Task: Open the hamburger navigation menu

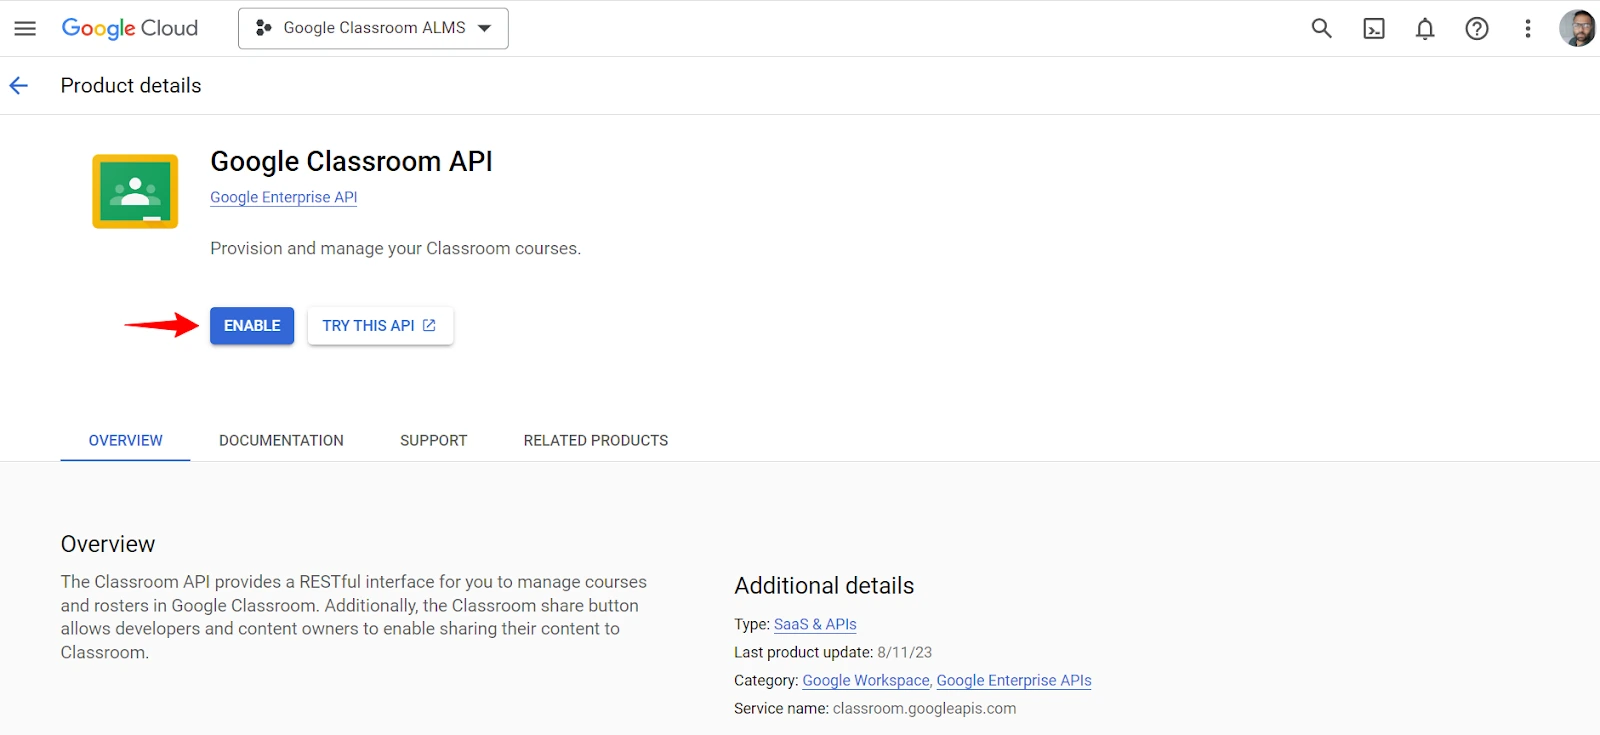Action: pyautogui.click(x=25, y=28)
